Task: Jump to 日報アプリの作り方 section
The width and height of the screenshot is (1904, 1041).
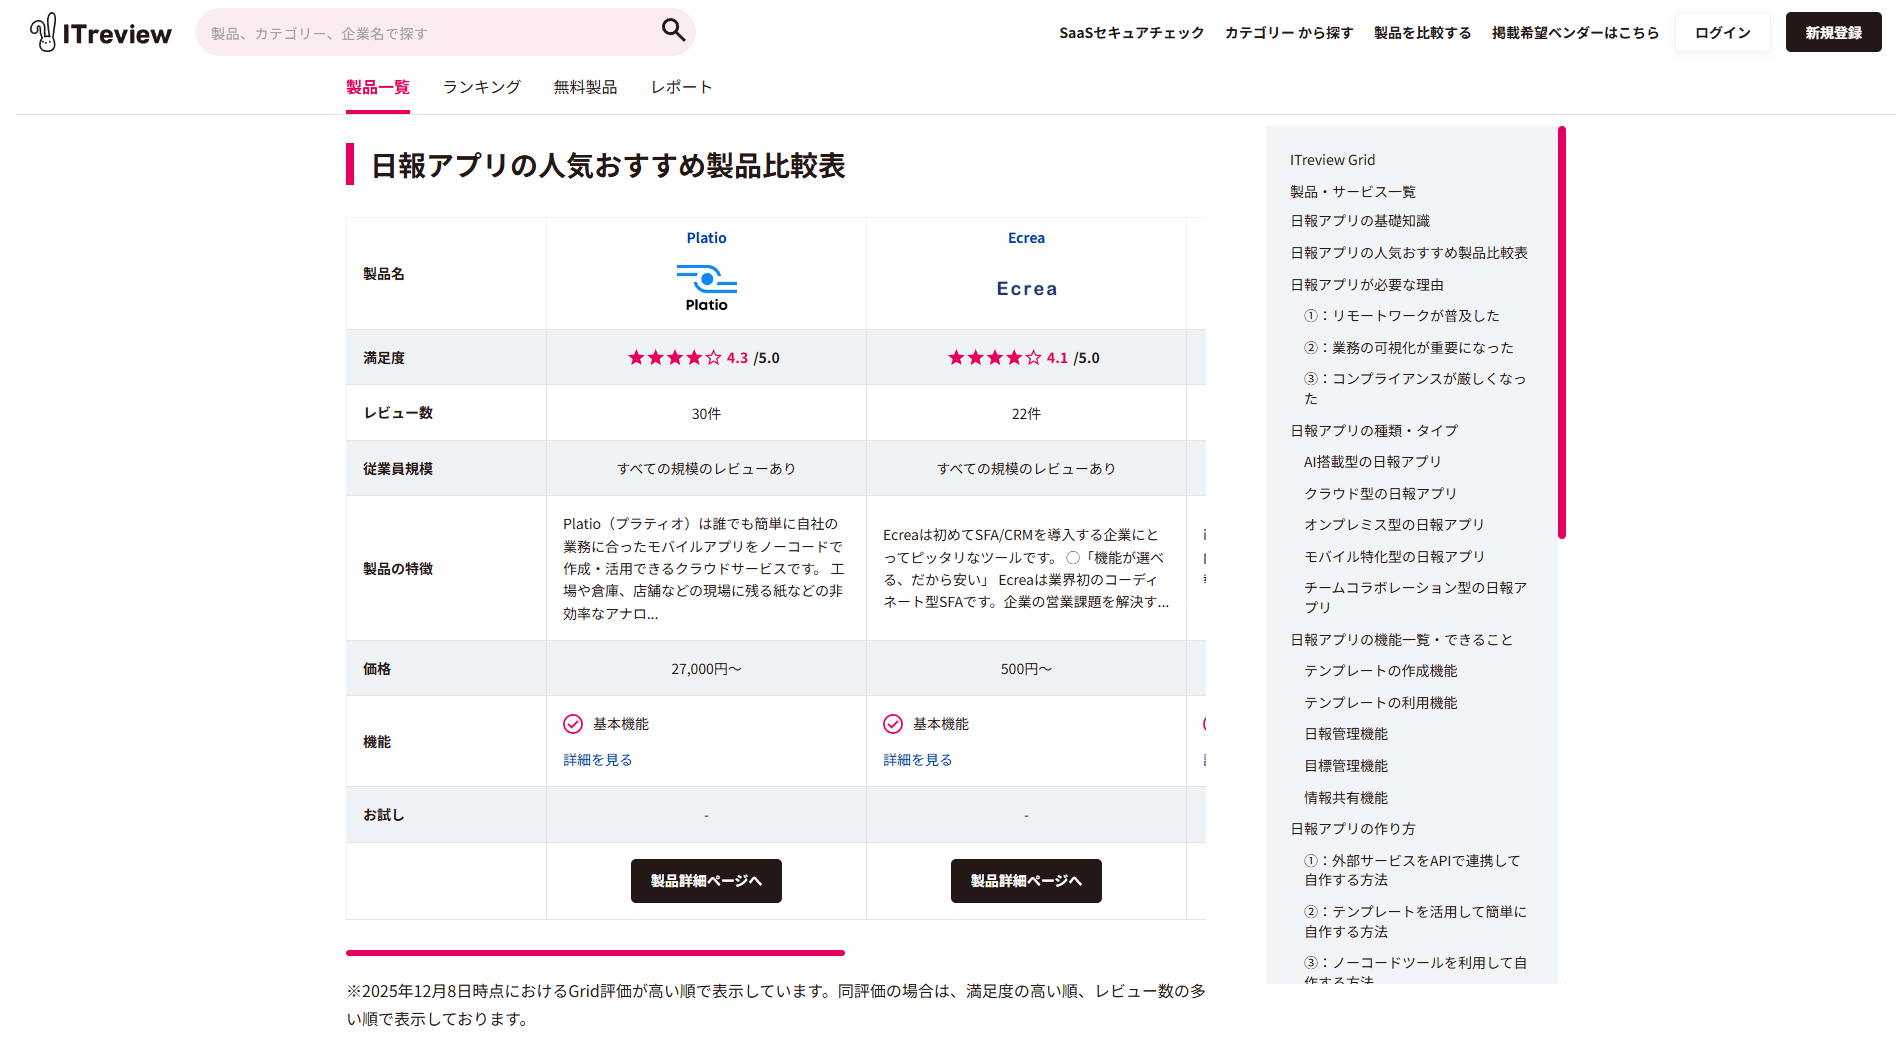Action: 1353,829
